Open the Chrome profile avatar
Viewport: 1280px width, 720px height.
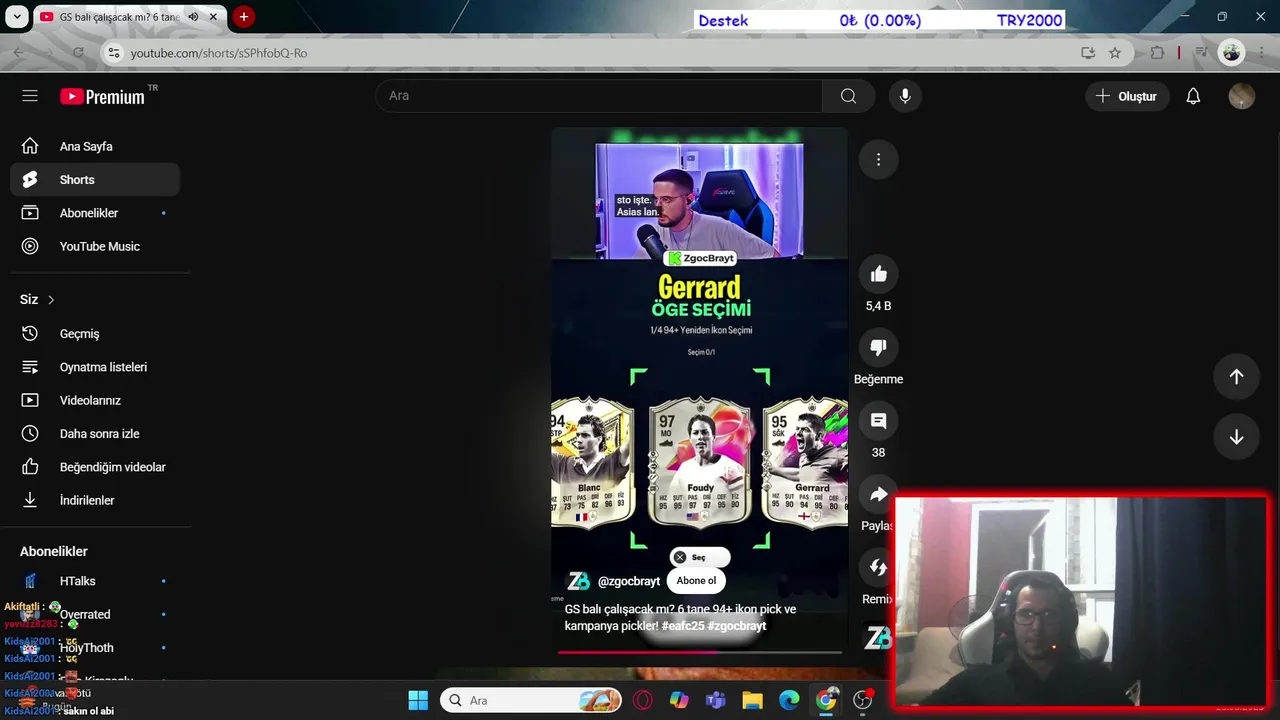pos(1232,53)
